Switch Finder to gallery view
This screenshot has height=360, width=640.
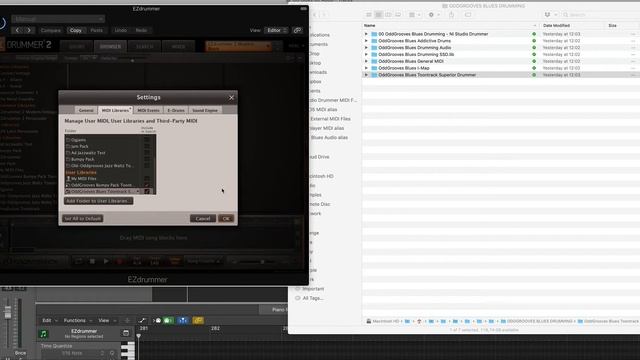(398, 15)
